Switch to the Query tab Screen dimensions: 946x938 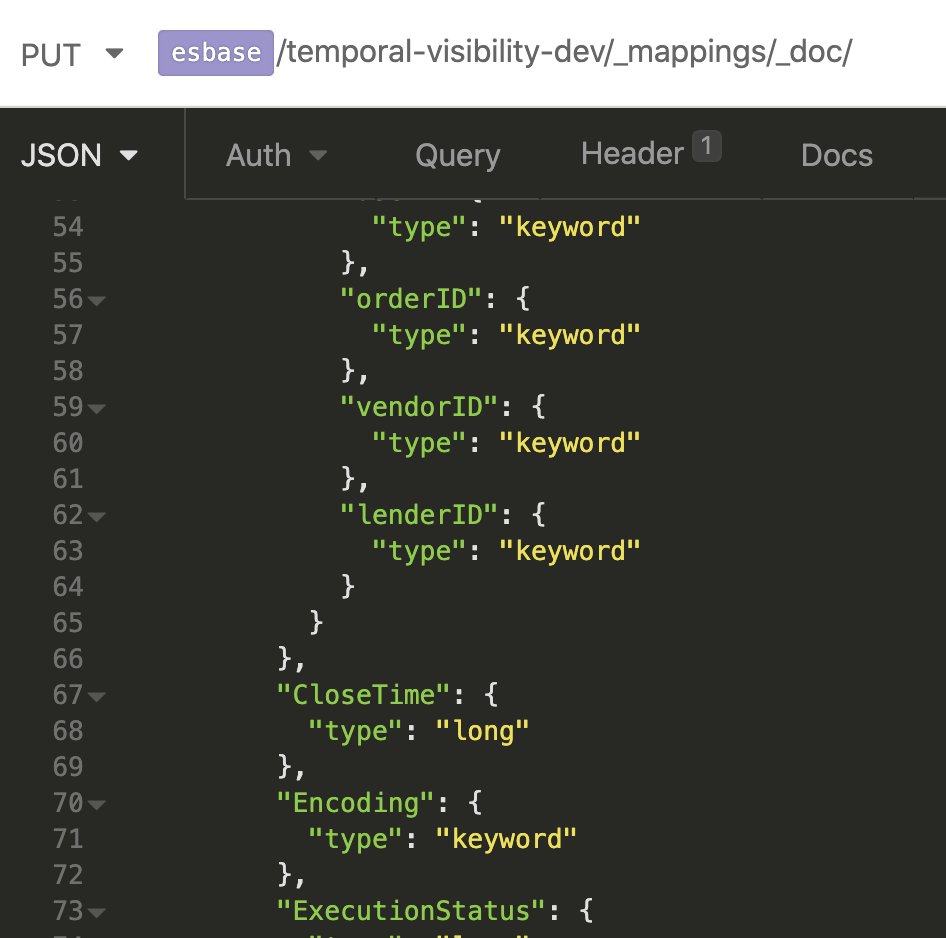click(457, 155)
